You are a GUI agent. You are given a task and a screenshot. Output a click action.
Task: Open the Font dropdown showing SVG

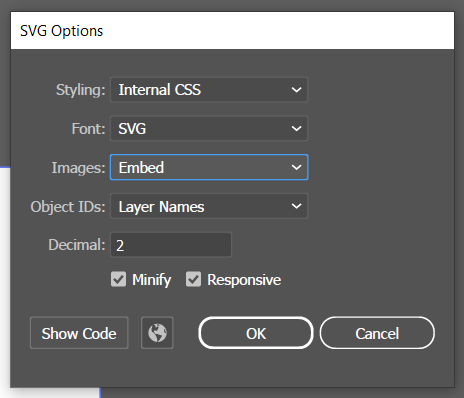click(209, 128)
